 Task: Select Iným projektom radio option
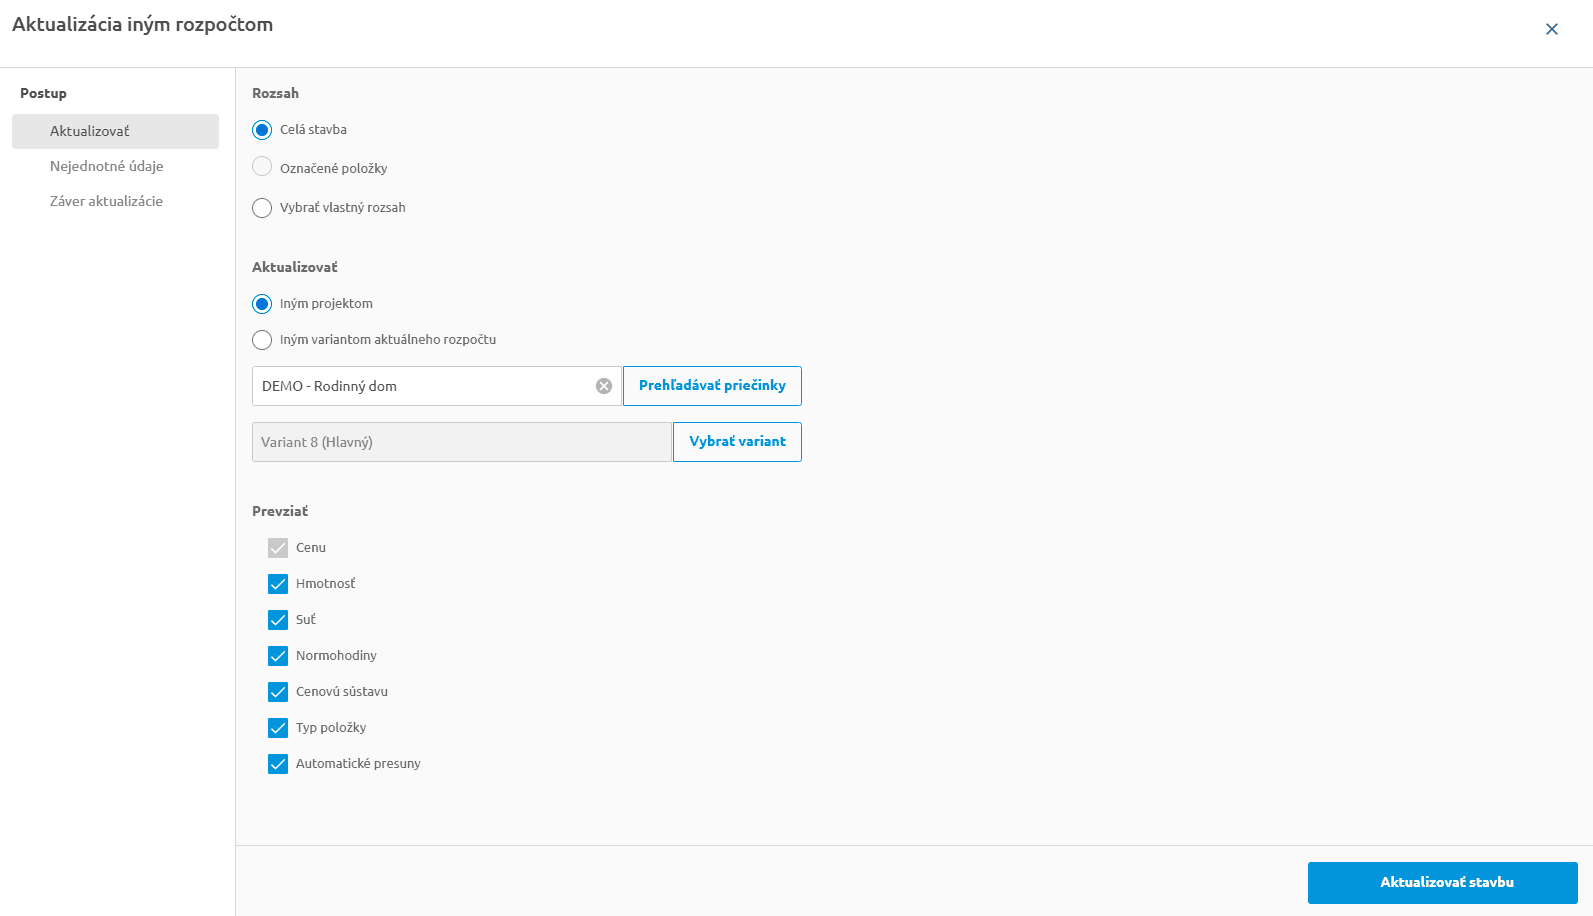262,304
